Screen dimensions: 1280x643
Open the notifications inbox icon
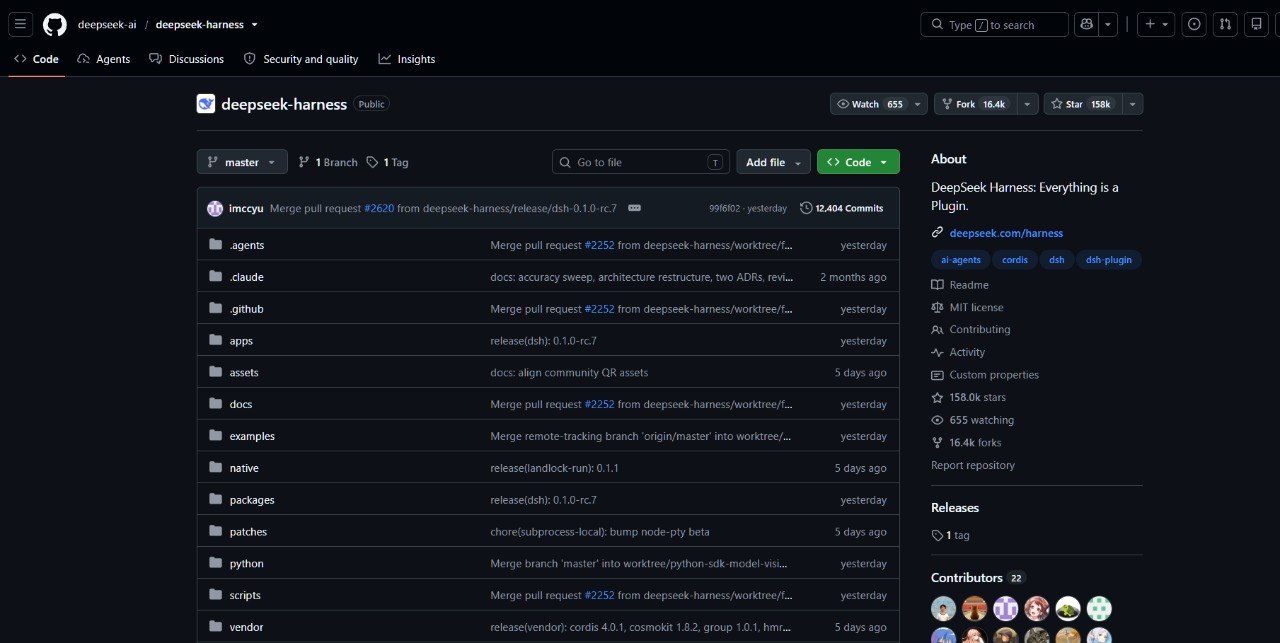pyautogui.click(x=1256, y=25)
